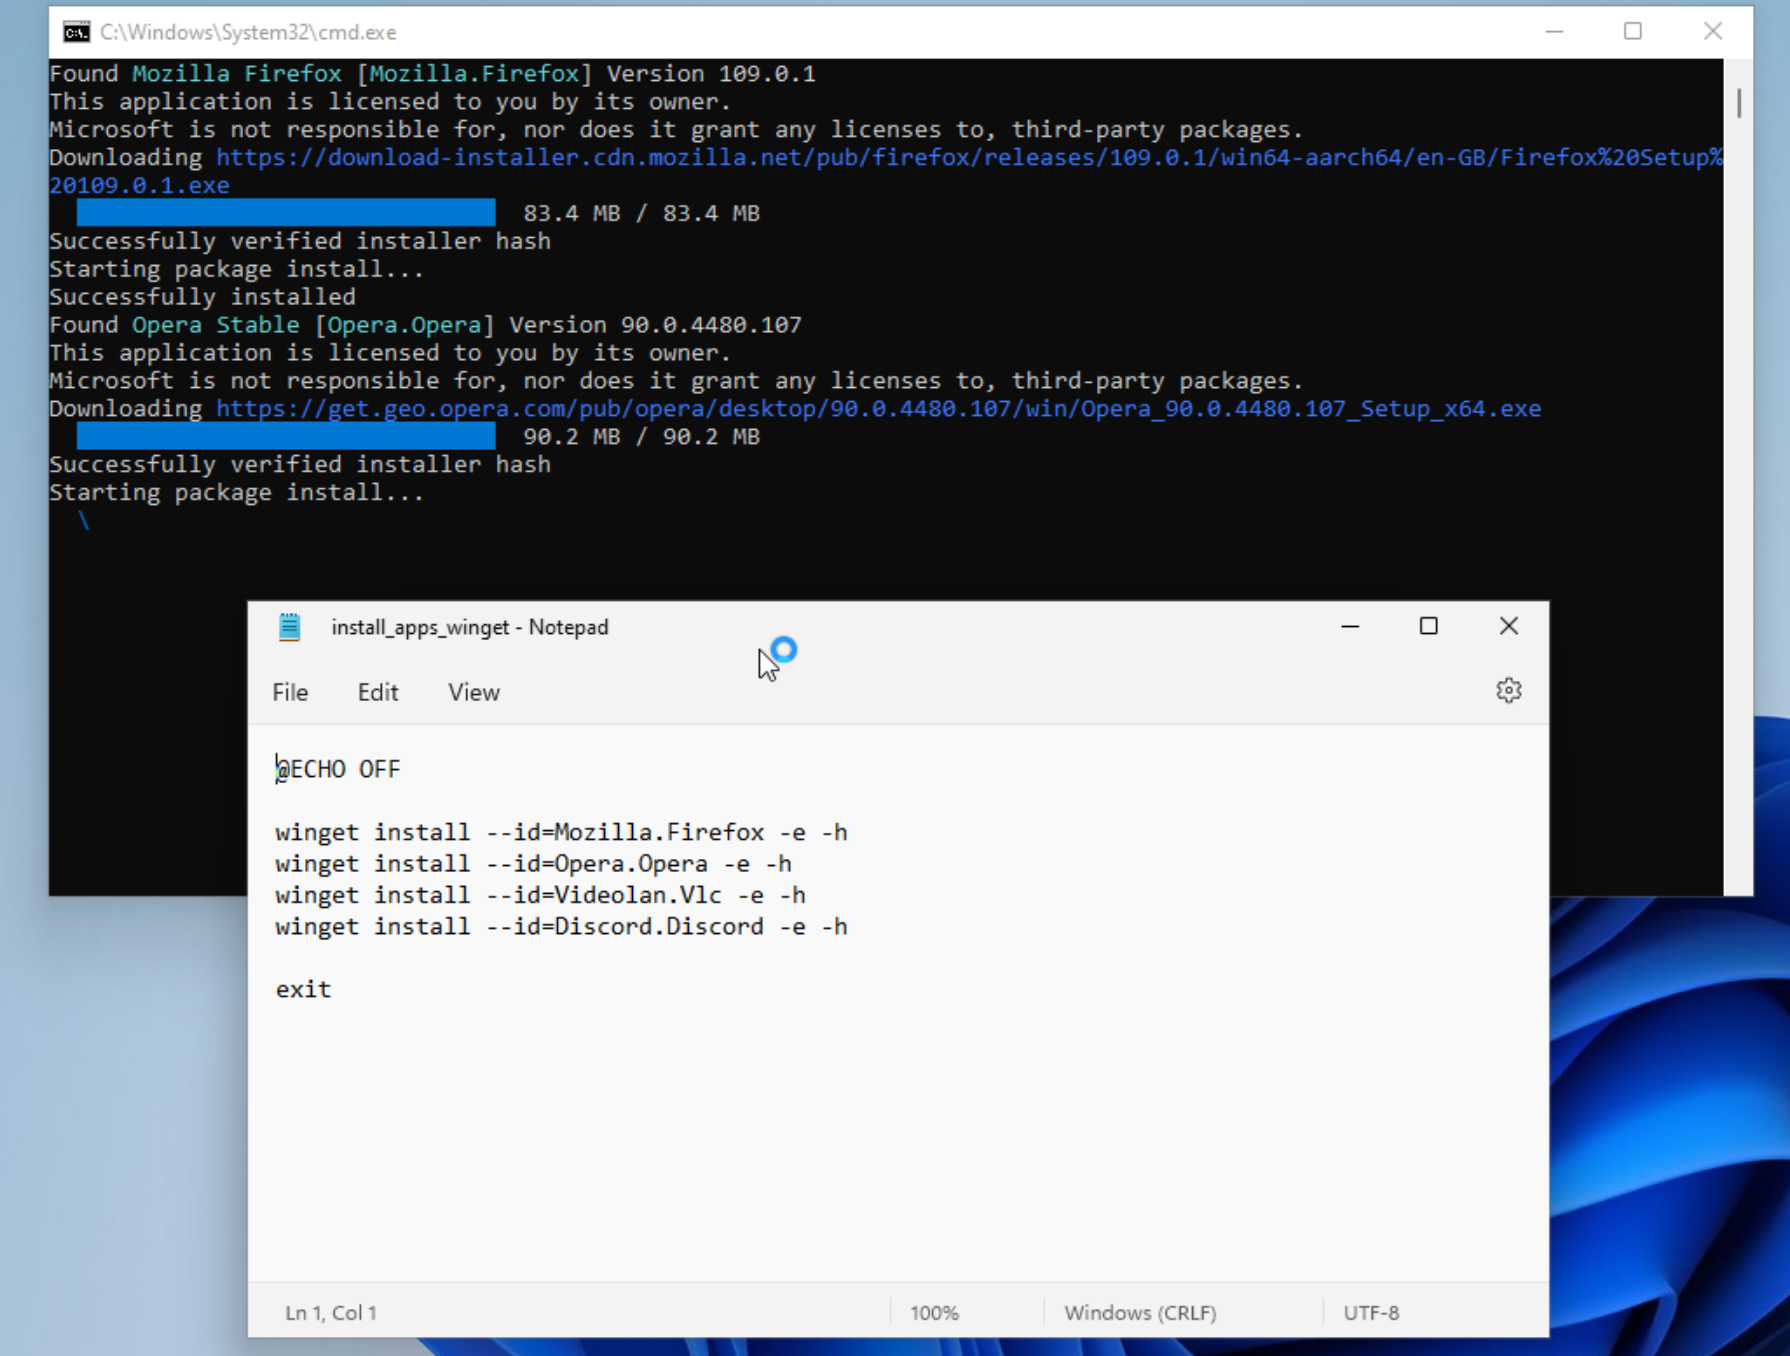Screen dimensions: 1790x1356
Task: Click the cmd.exe icon in title bar
Action: click(x=76, y=32)
